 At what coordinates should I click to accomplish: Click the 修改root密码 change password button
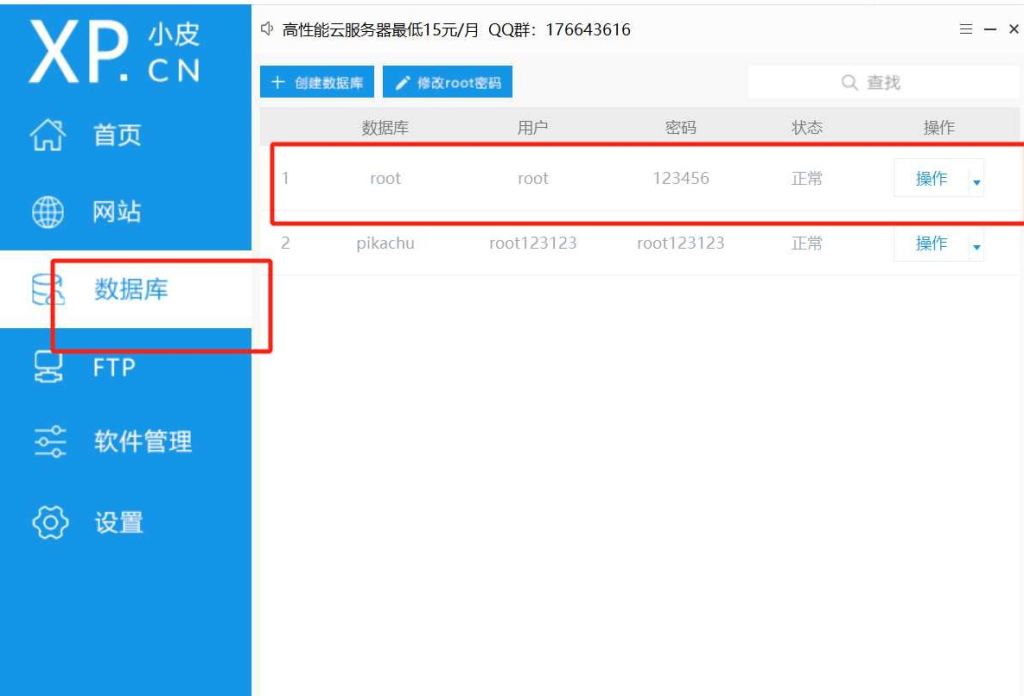tap(447, 83)
